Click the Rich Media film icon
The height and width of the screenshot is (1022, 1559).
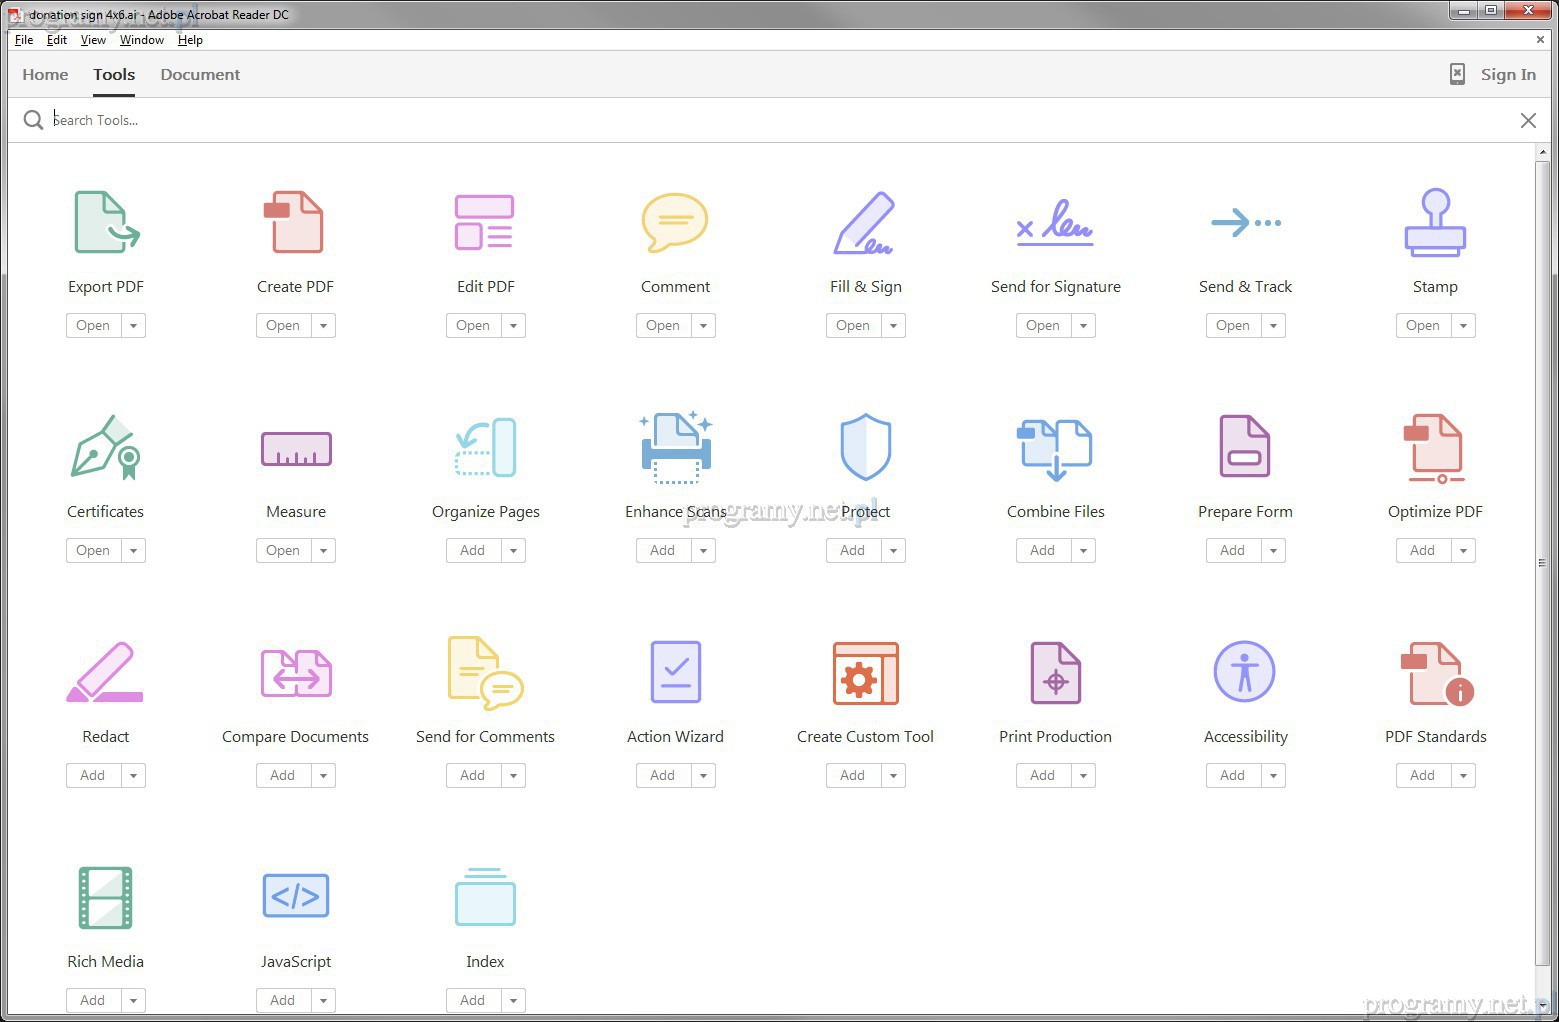(106, 897)
